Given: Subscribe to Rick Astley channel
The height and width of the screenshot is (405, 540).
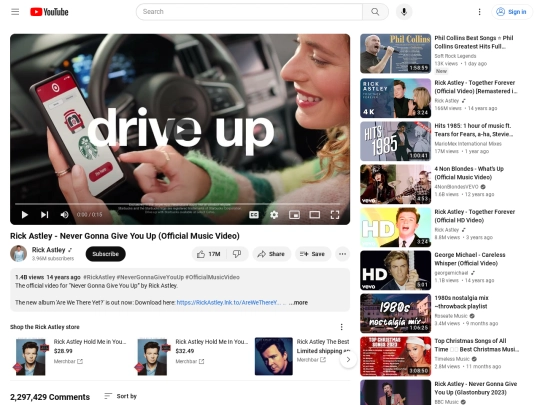Looking at the screenshot, I should point(105,254).
